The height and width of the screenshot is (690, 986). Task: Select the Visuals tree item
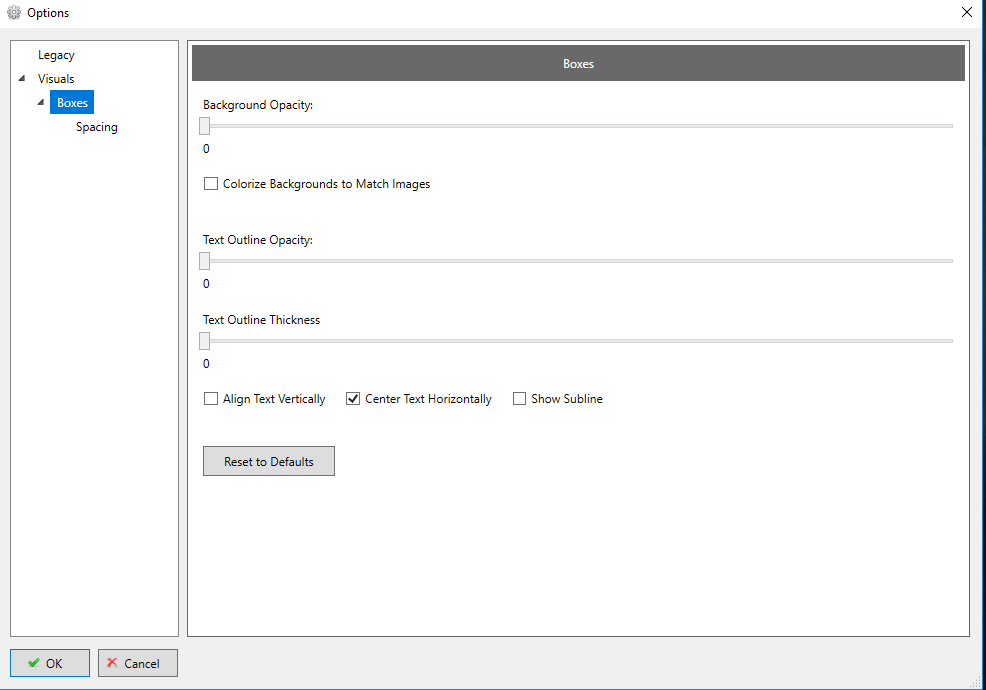(x=56, y=79)
